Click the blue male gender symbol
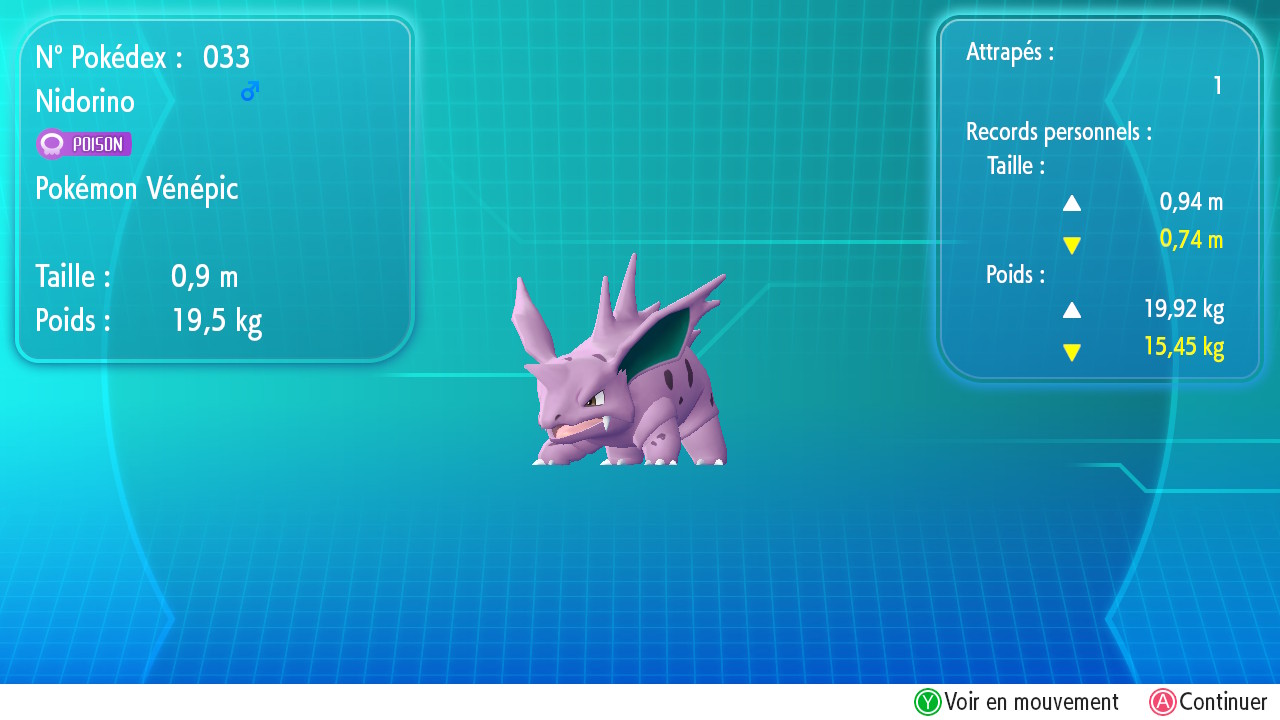 [249, 92]
